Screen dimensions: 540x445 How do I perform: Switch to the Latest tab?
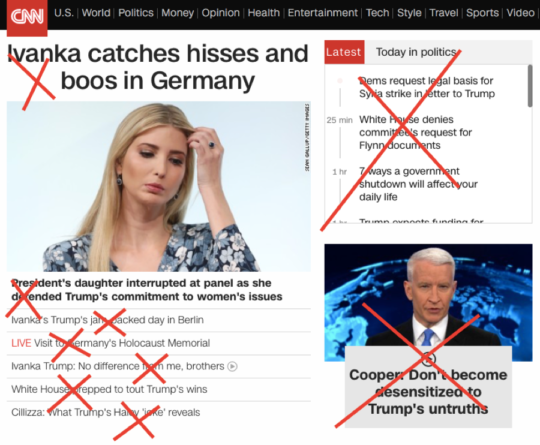click(344, 52)
